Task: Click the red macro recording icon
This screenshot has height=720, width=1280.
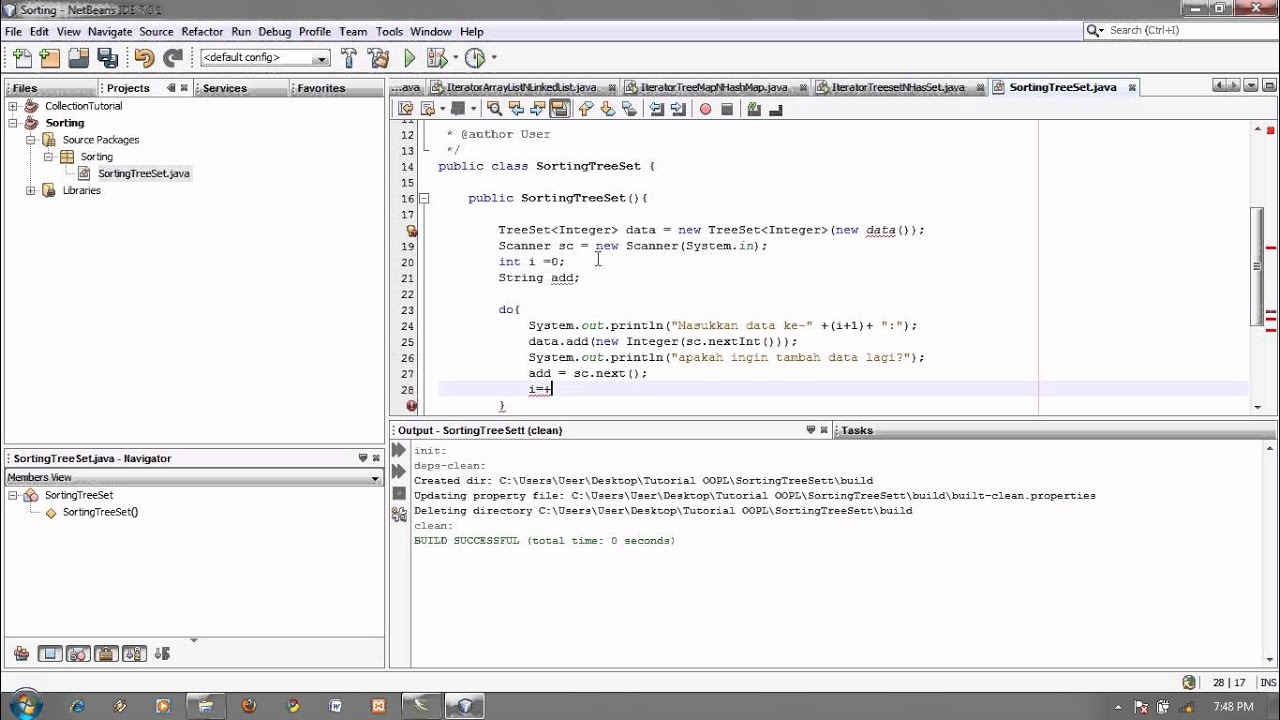Action: pyautogui.click(x=705, y=109)
